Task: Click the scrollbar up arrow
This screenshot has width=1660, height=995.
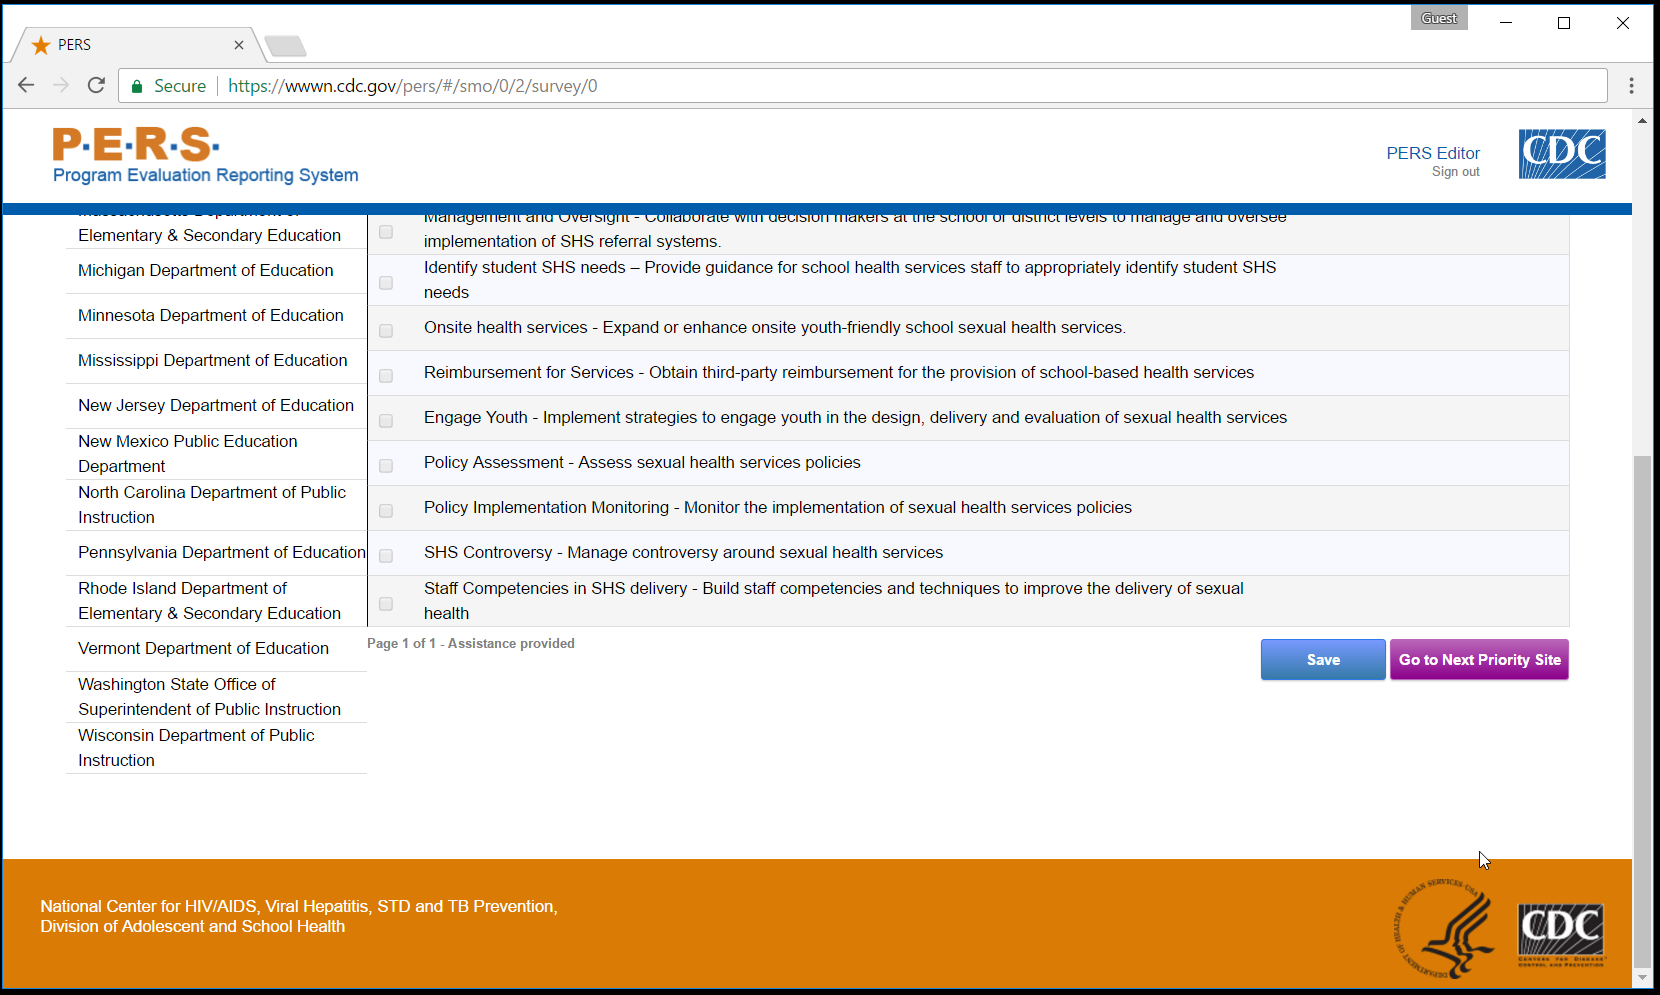Action: [1642, 120]
